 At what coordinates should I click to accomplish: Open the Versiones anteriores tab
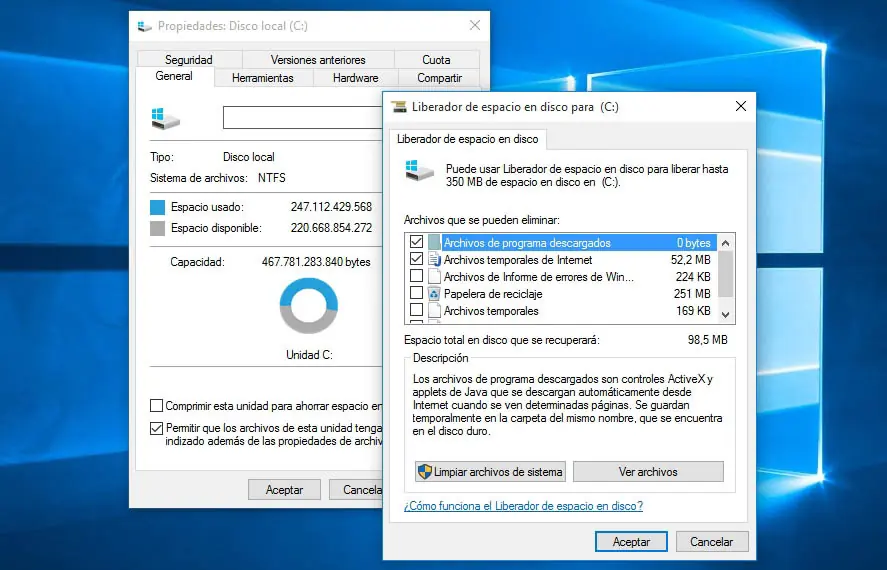318,59
